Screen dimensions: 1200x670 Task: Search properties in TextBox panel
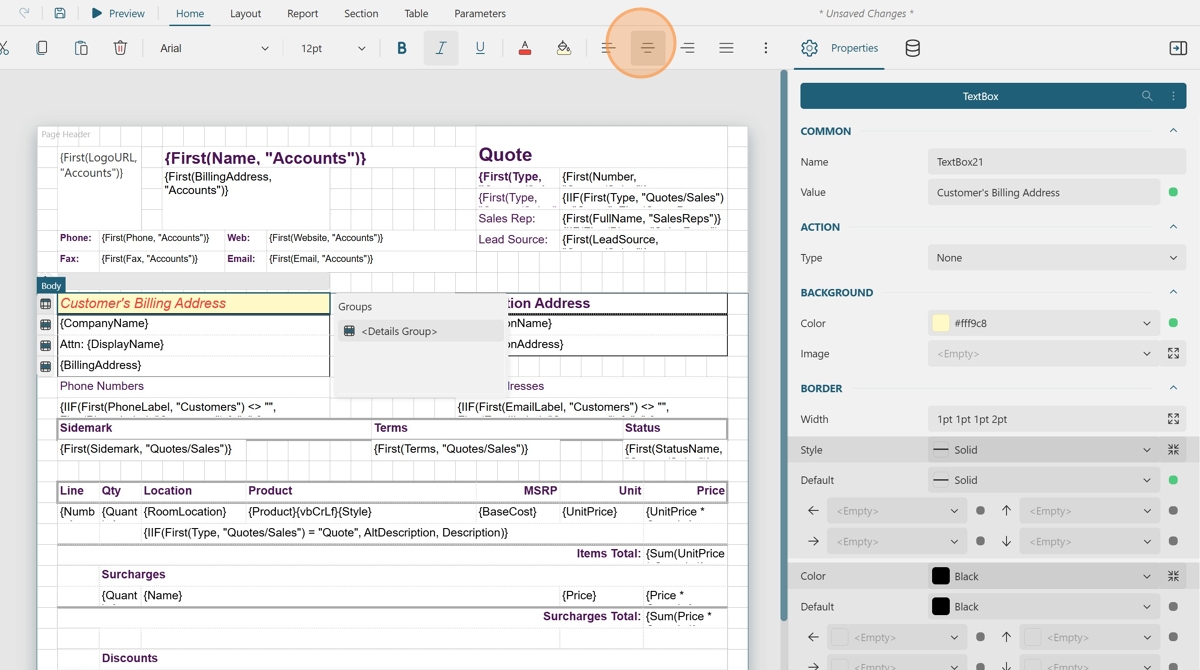pyautogui.click(x=1147, y=96)
